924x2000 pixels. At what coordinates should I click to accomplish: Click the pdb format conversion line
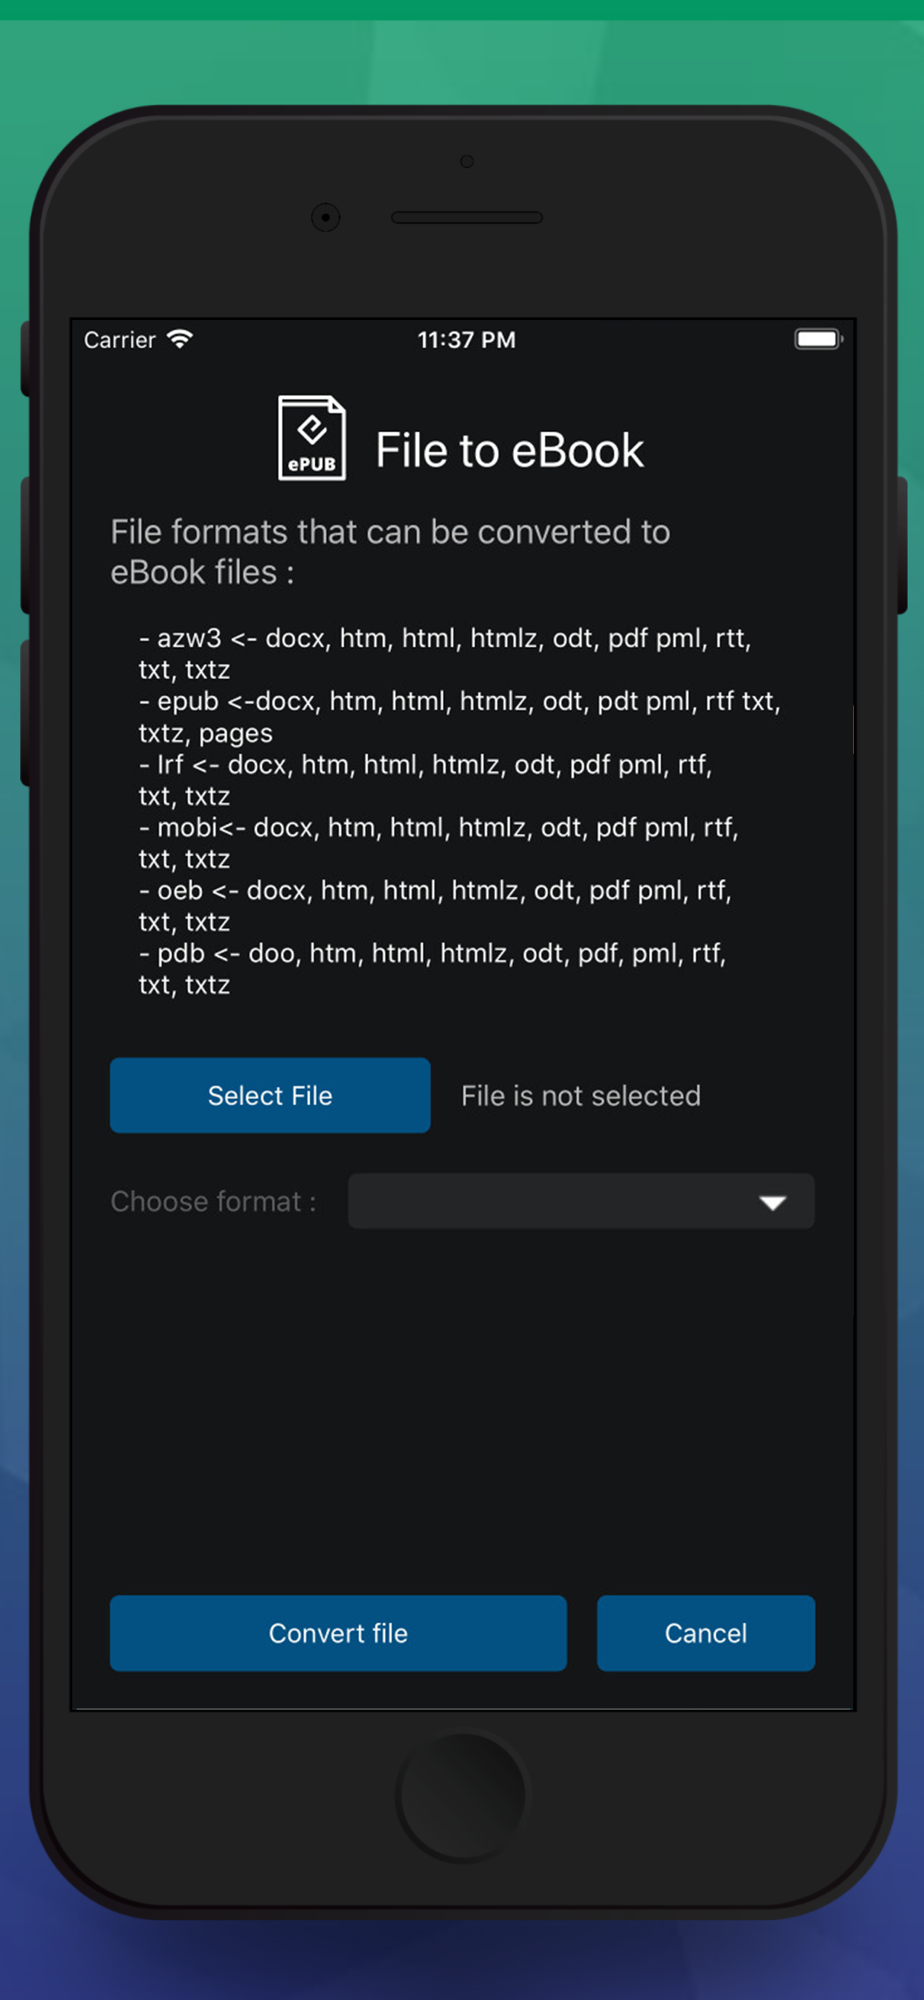click(x=432, y=969)
